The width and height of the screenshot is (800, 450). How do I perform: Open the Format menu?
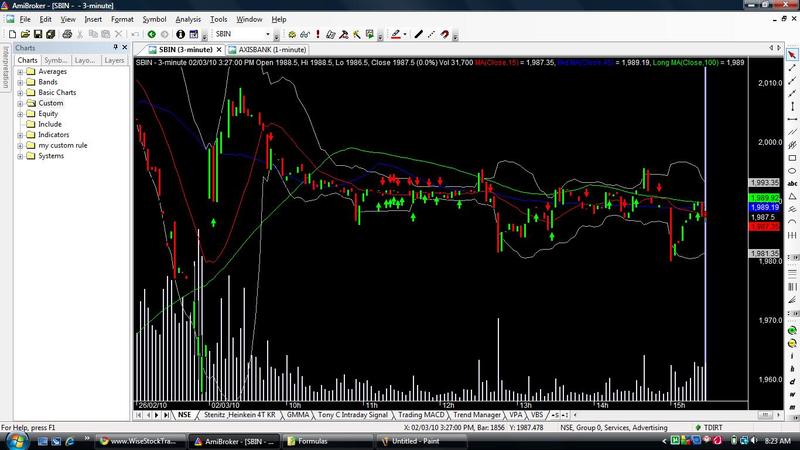(x=122, y=19)
